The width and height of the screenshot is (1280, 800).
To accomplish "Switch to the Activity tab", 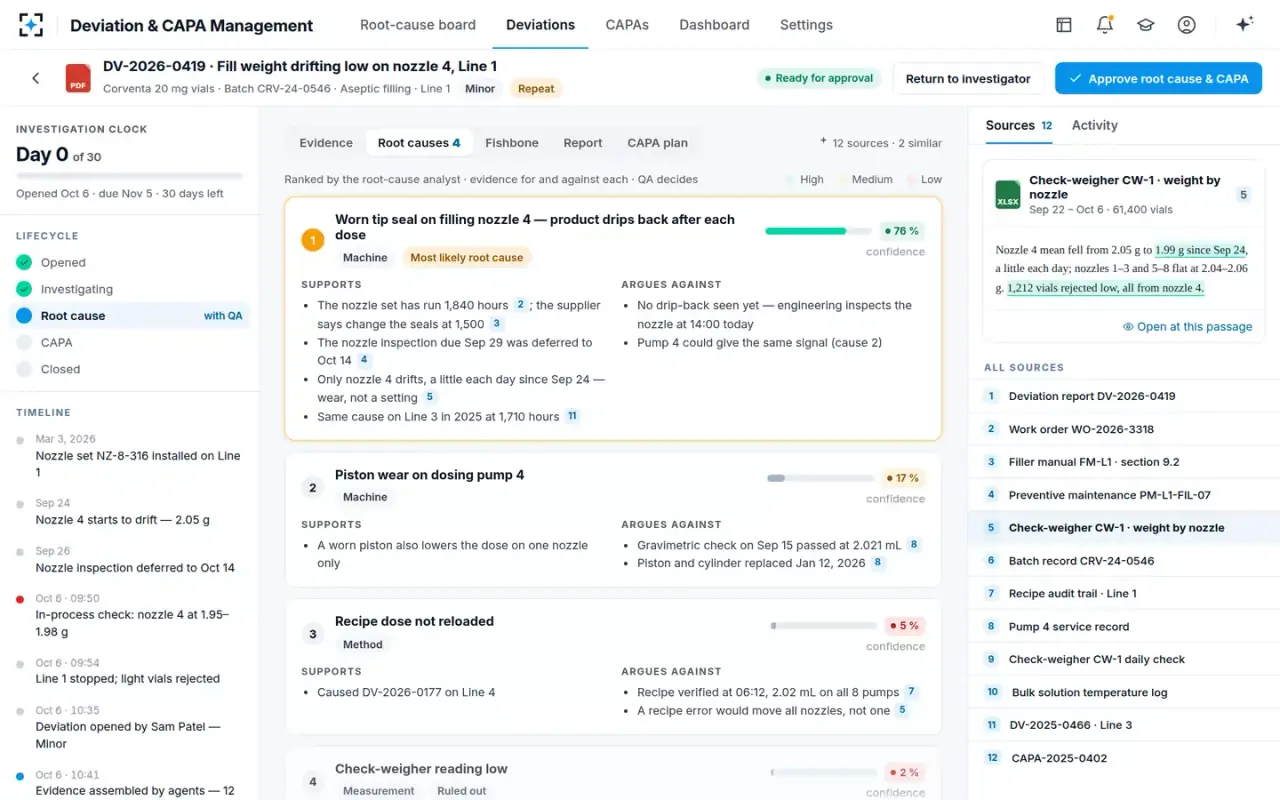I will 1095,125.
